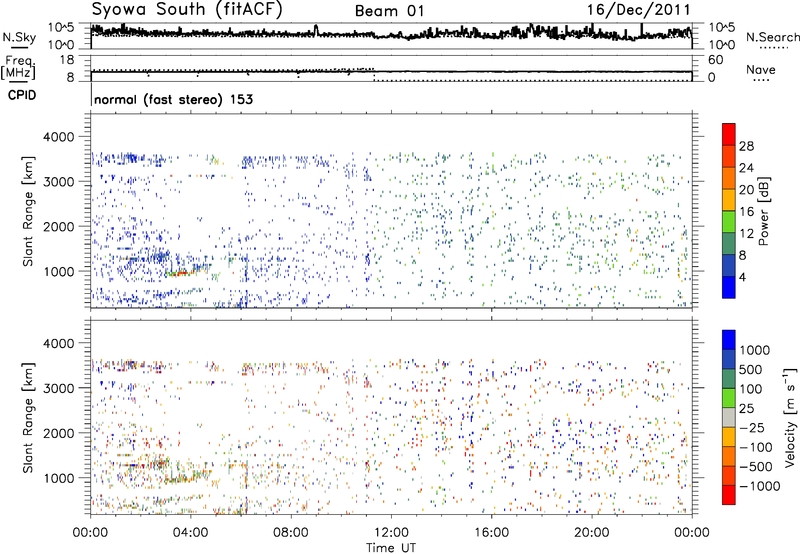Click the teal 8-12 dB power swatch
800x554 pixels.
(x=729, y=244)
